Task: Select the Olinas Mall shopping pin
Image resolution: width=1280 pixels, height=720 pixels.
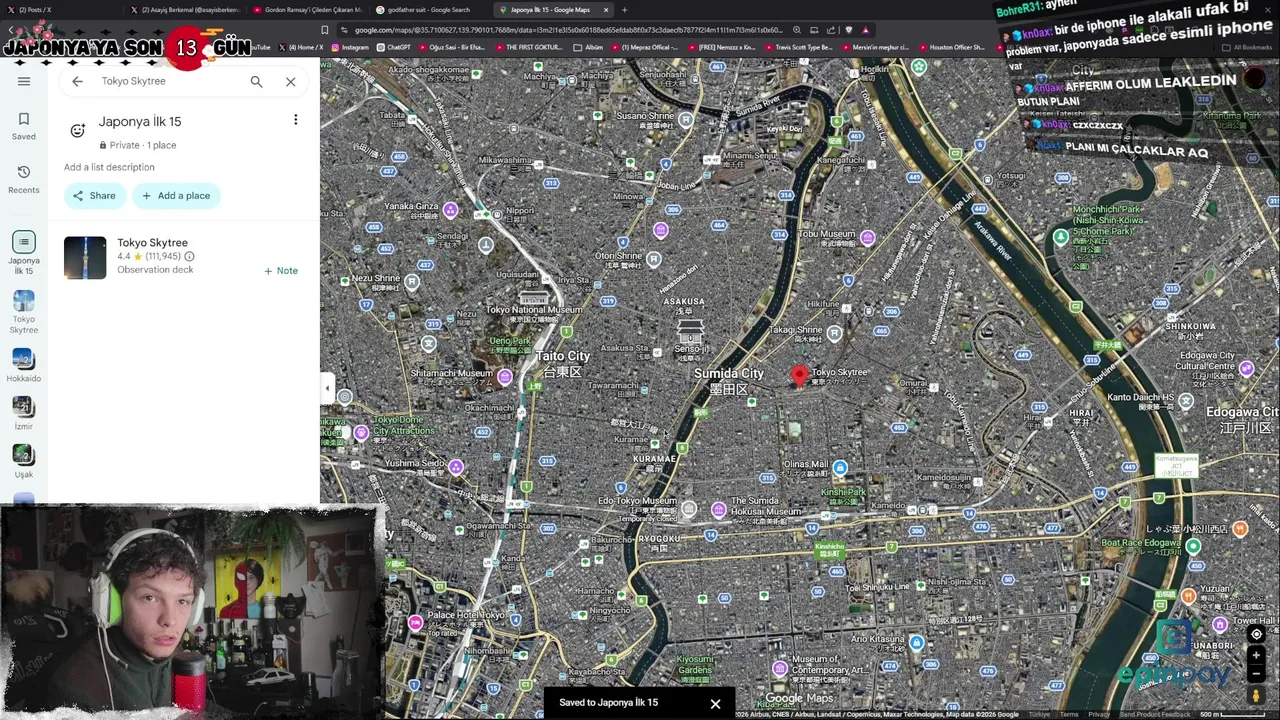Action: coord(840,467)
